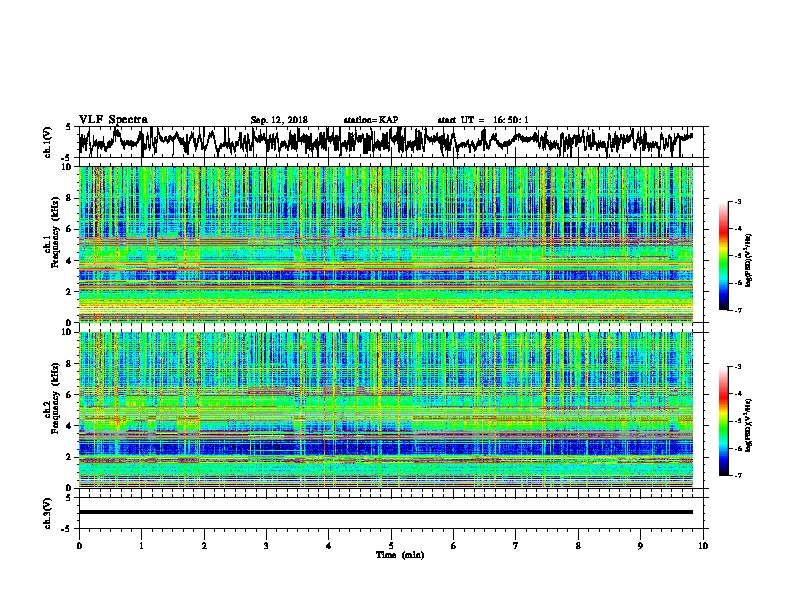
Task: Click the "ch.1(V)" axis label
Action: (48, 143)
